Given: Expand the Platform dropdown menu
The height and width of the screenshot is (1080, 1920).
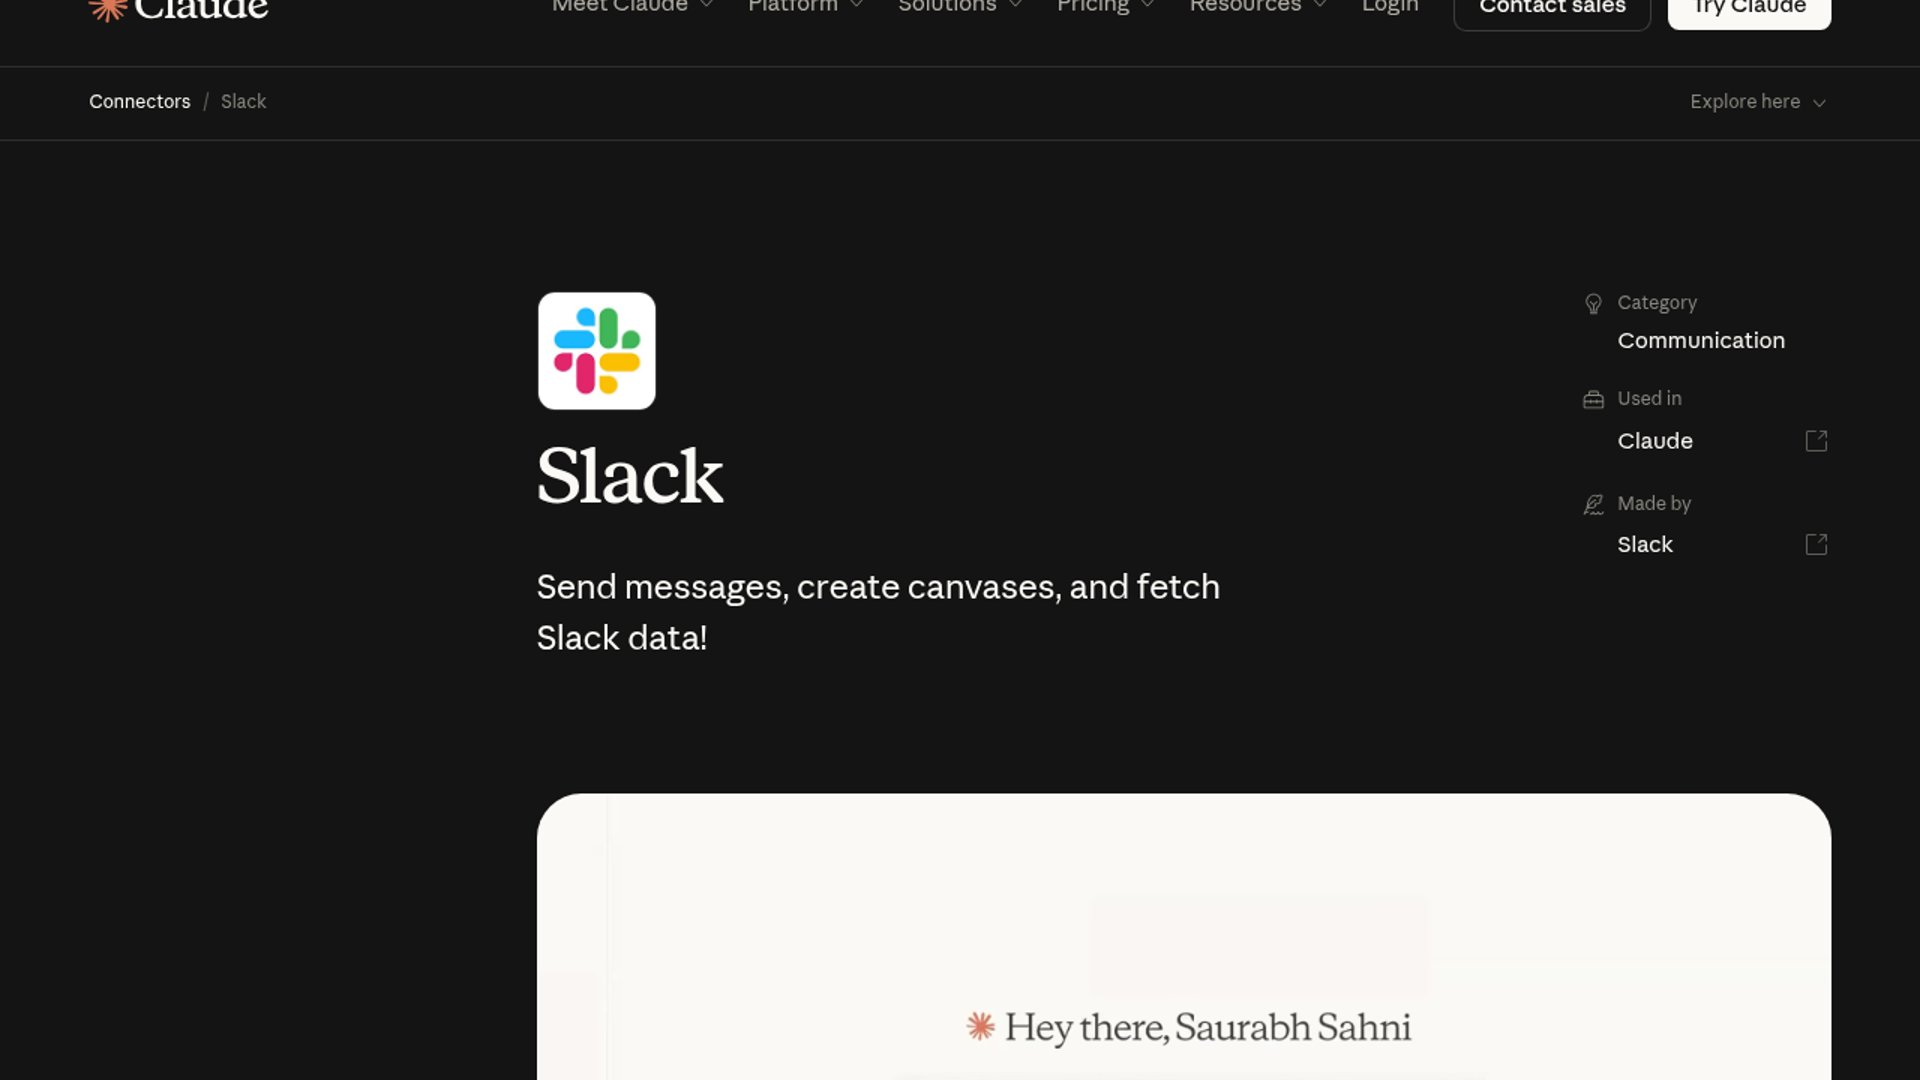Looking at the screenshot, I should point(805,6).
